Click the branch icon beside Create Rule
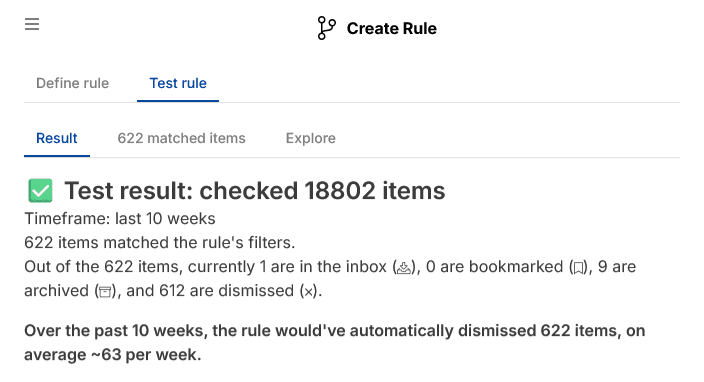Image resolution: width=704 pixels, height=382 pixels. (326, 28)
